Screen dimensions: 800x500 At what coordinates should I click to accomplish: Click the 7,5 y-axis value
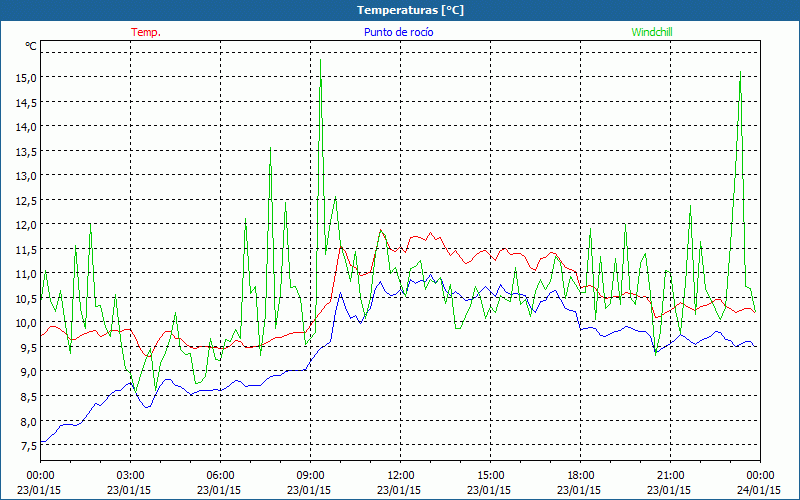[x=28, y=445]
